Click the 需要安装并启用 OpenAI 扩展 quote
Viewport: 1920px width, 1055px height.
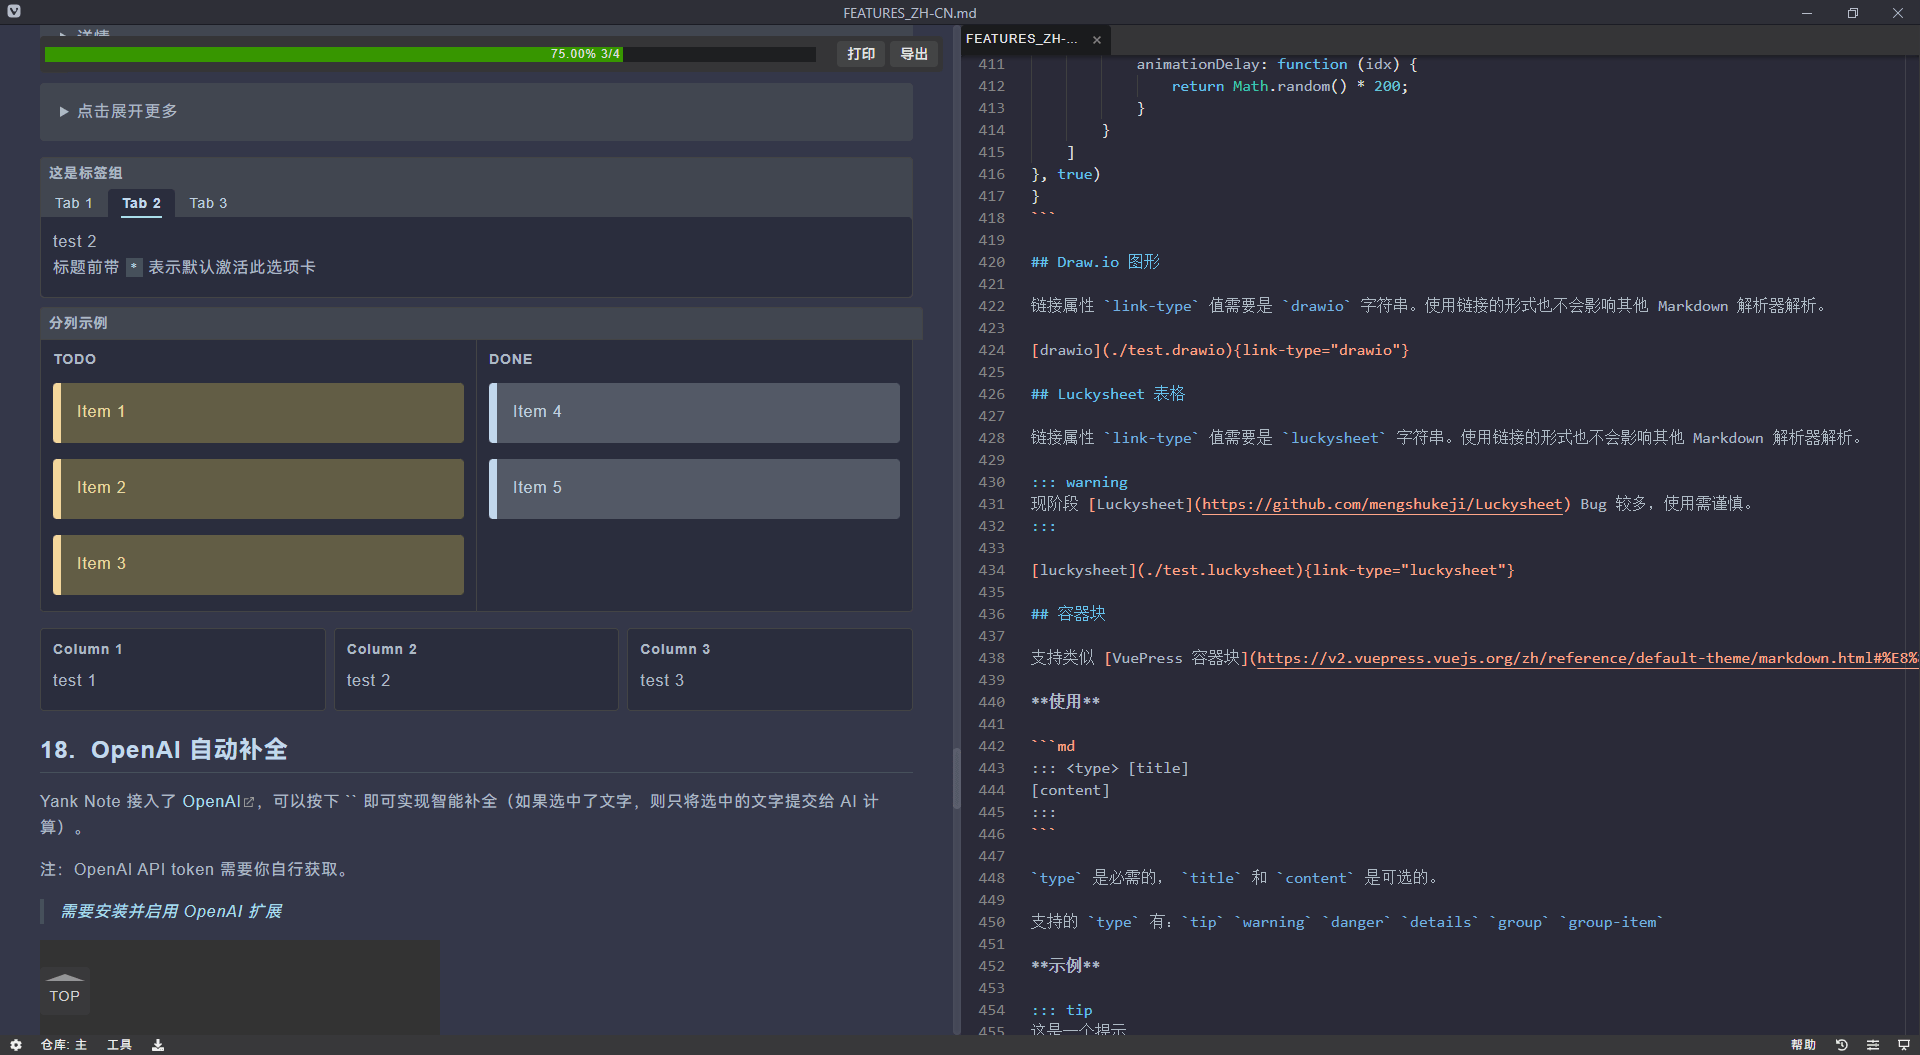click(171, 911)
